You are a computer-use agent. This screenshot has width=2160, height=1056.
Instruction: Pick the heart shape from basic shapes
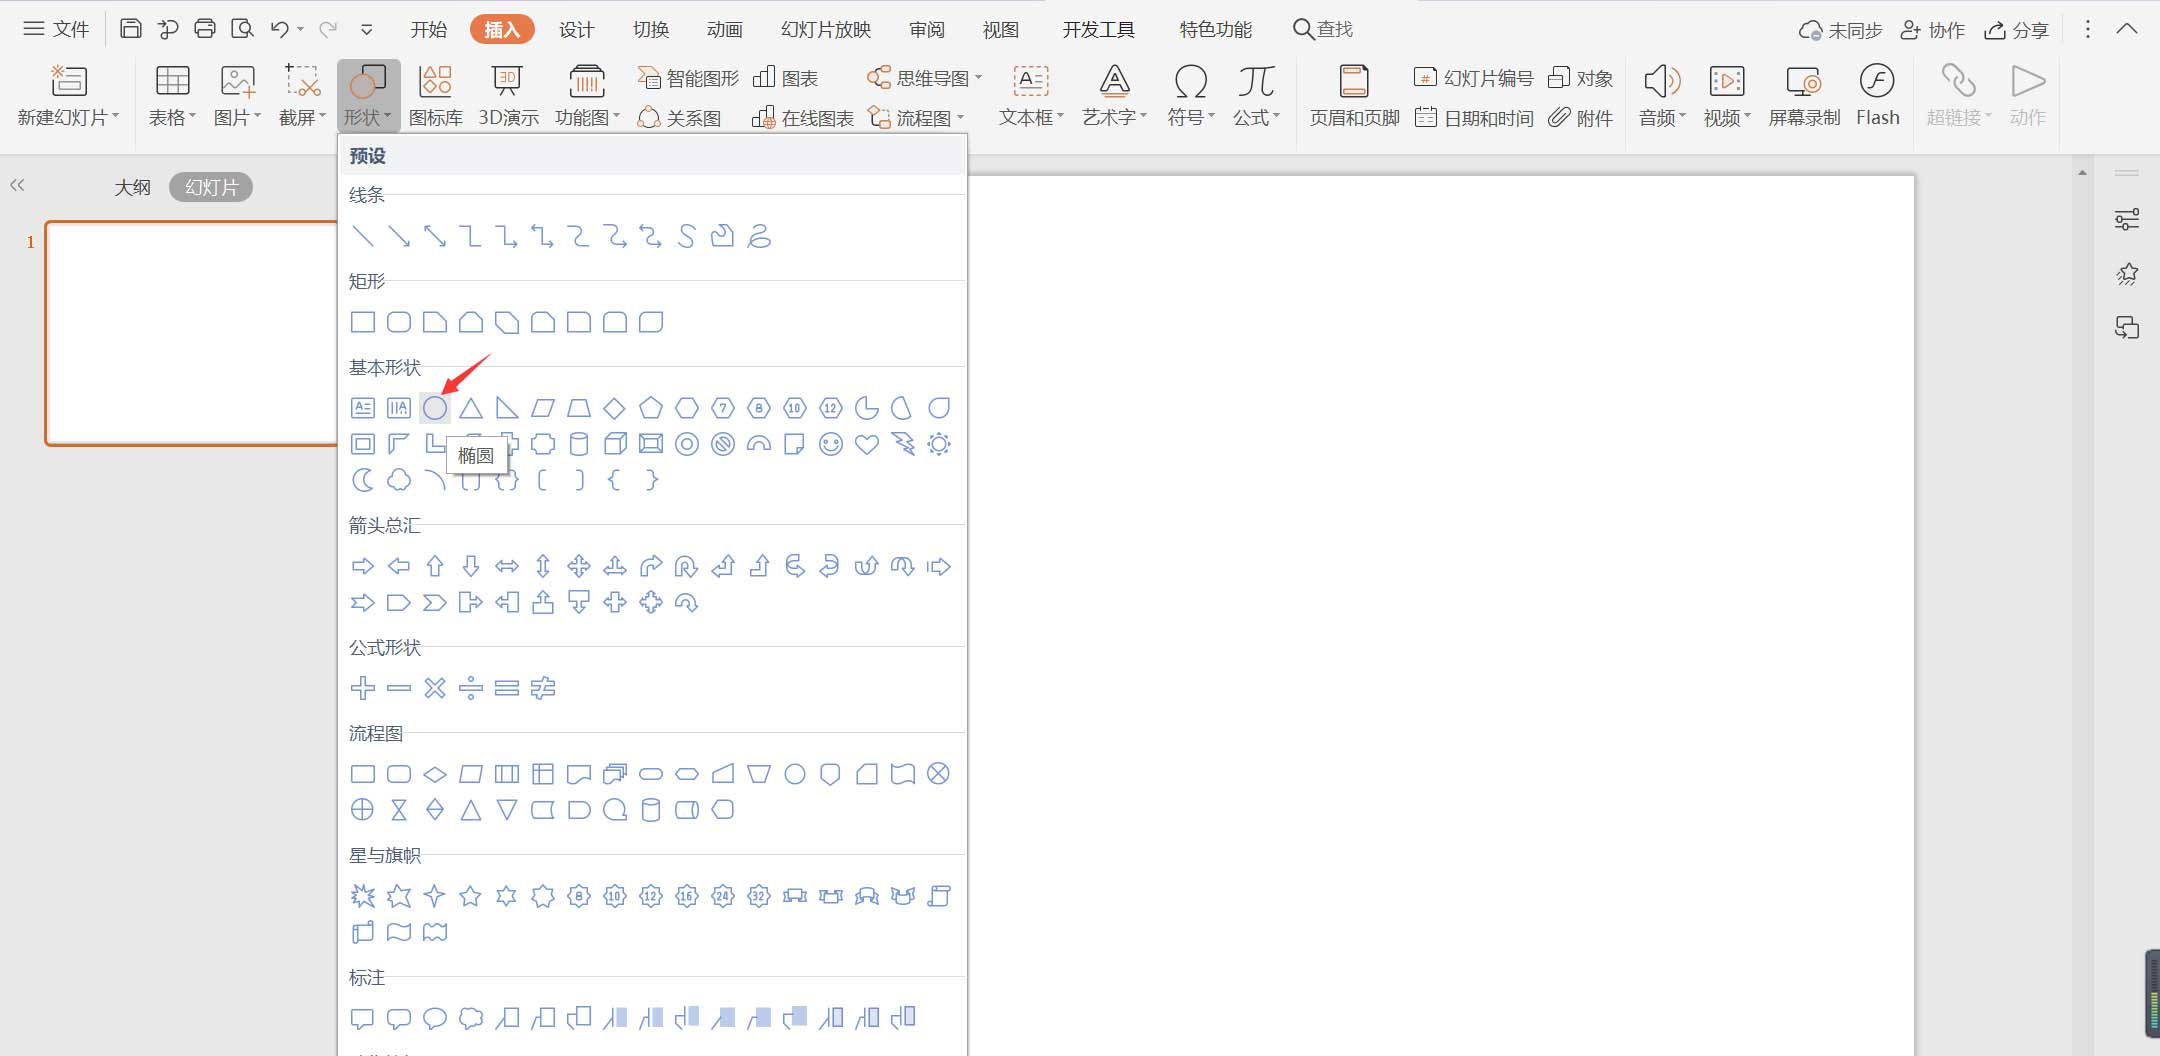pyautogui.click(x=866, y=444)
